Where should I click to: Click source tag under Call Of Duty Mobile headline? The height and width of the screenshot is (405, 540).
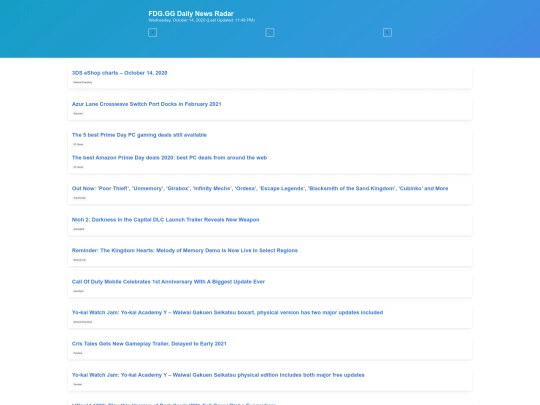pos(79,291)
